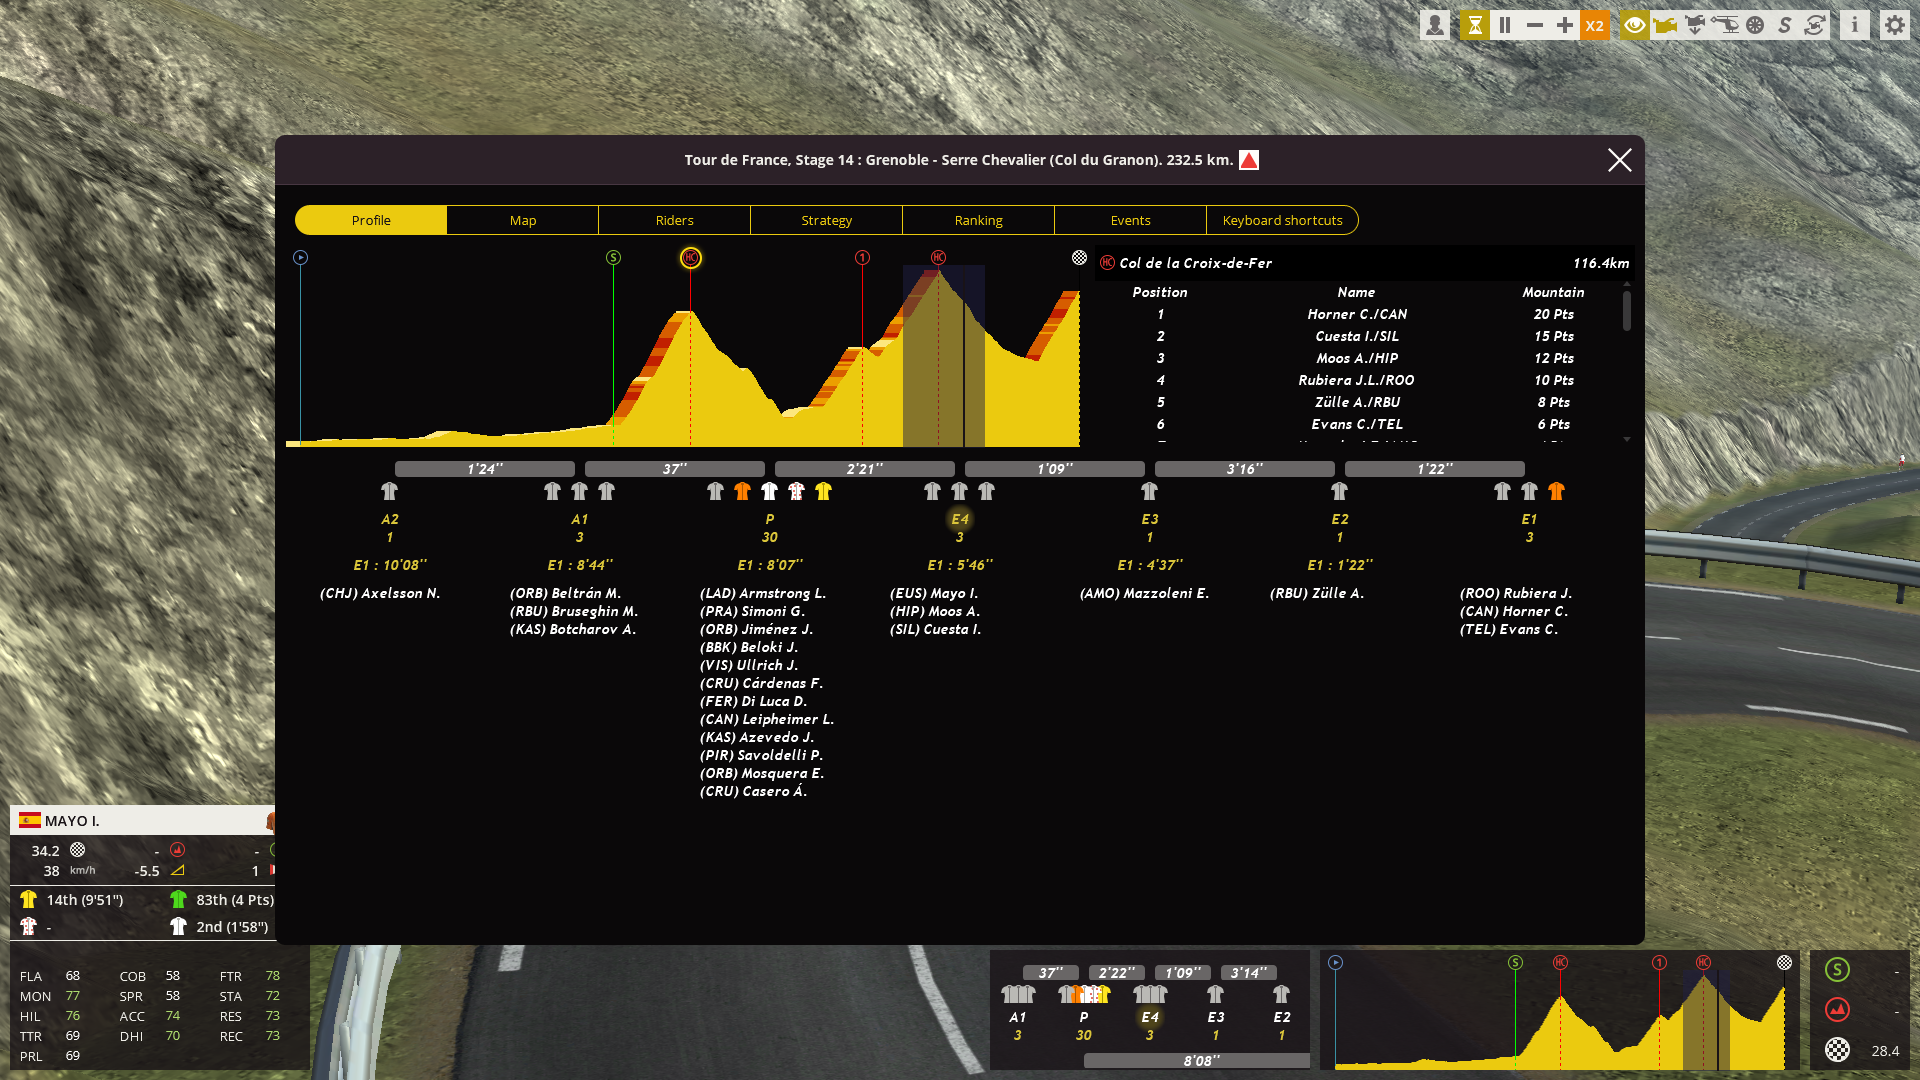1920x1080 pixels.
Task: Select the E2 group jersey icon
Action: [1340, 491]
